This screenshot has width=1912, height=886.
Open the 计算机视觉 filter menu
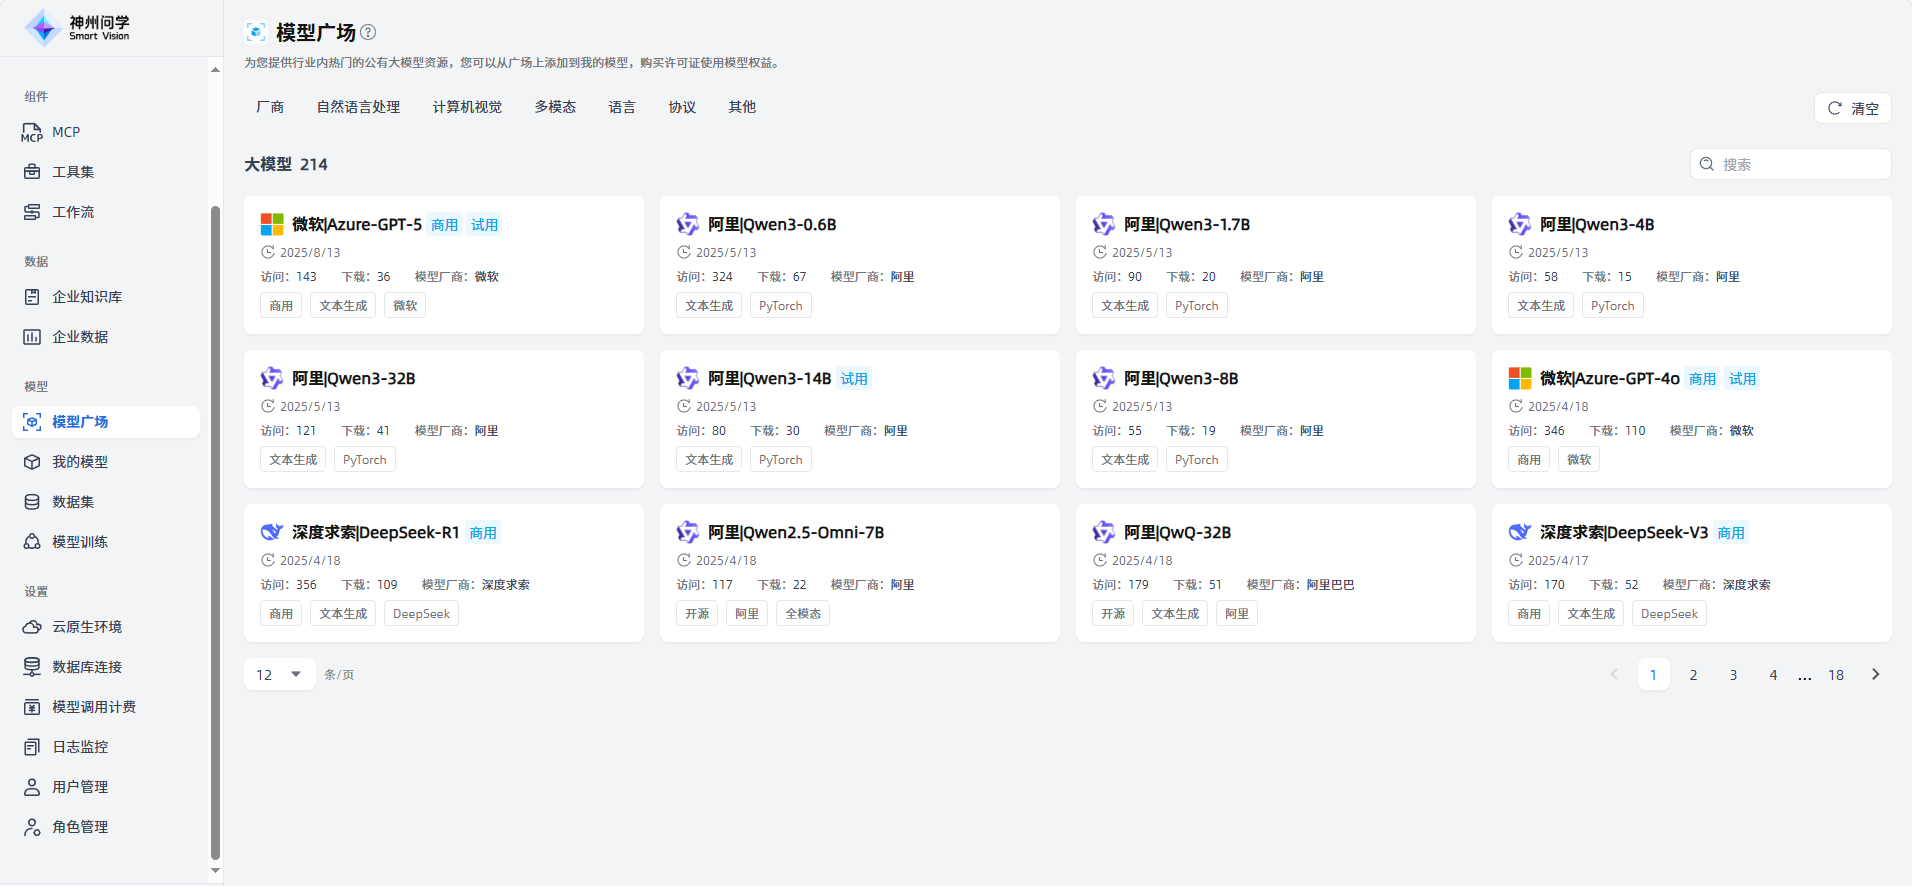(x=467, y=107)
